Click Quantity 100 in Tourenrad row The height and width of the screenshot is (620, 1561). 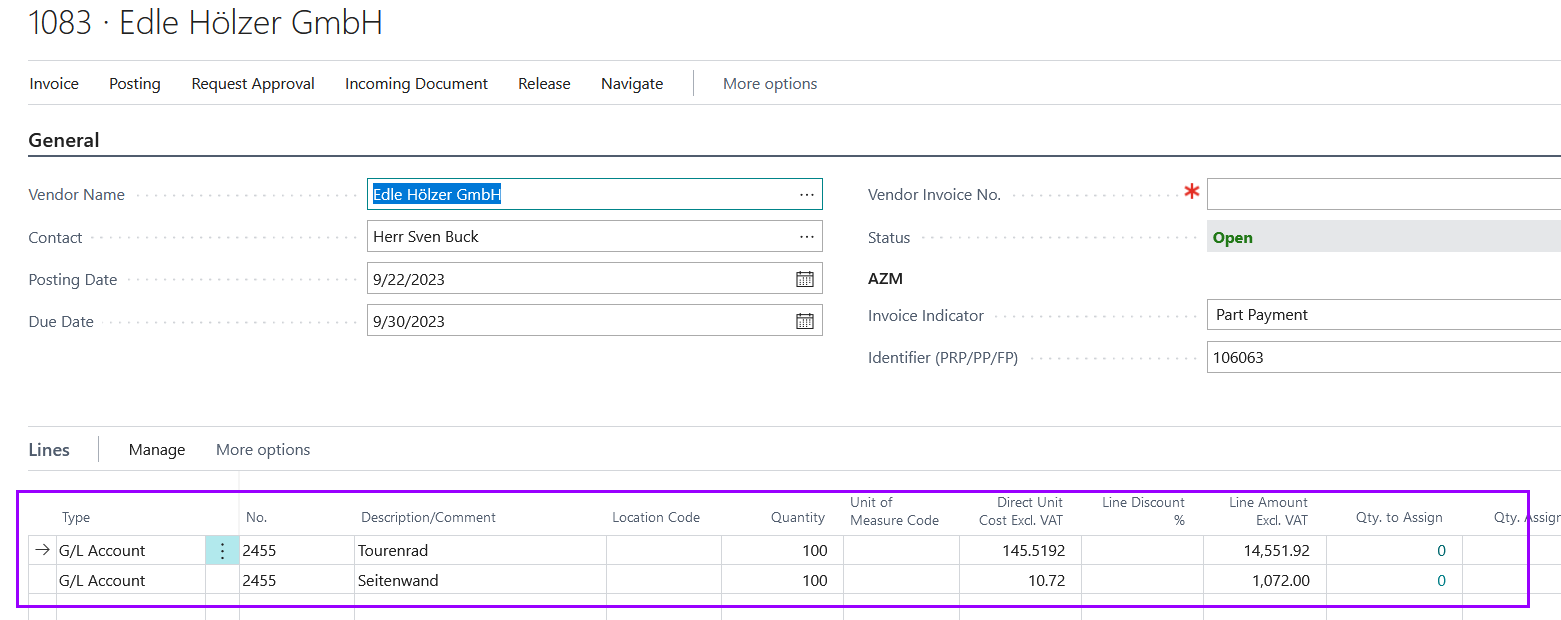point(782,551)
